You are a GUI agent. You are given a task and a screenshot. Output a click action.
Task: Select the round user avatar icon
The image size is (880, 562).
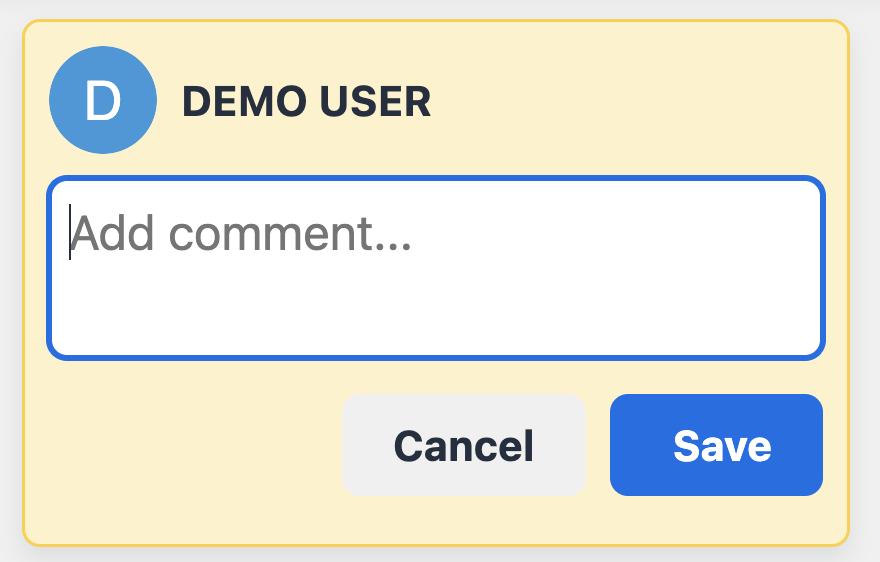tap(102, 101)
